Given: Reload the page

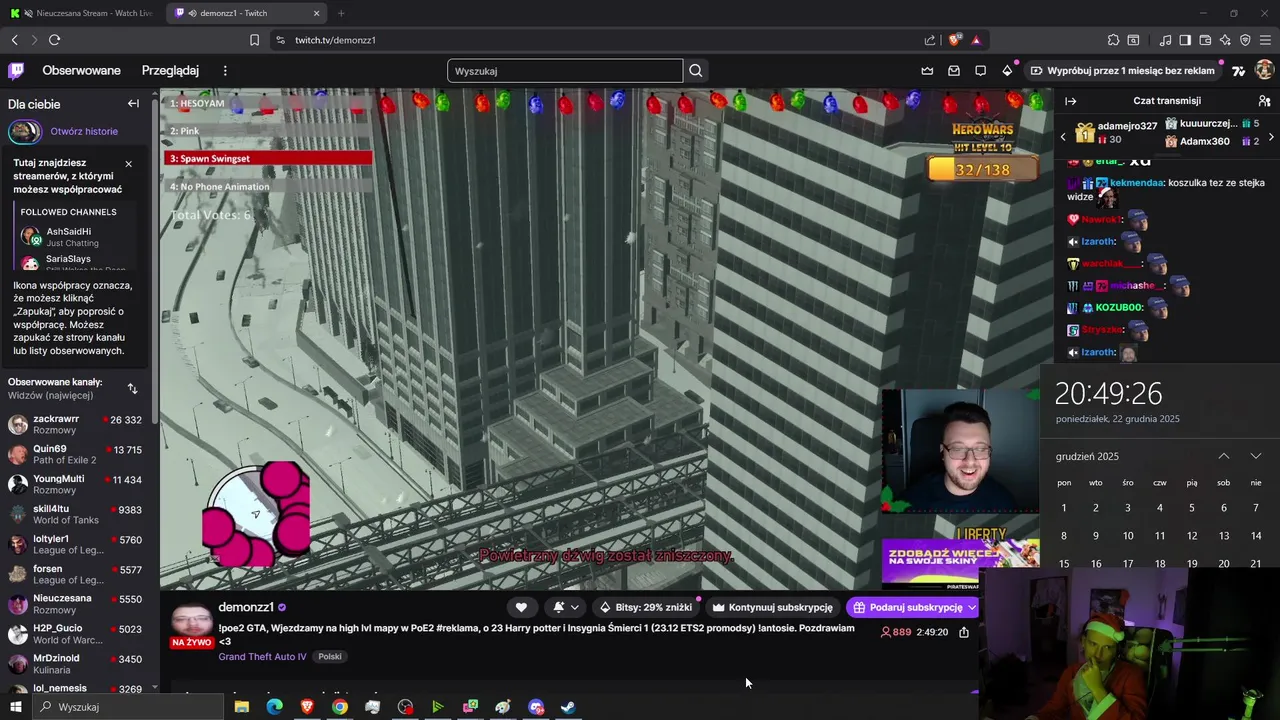Looking at the screenshot, I should [x=54, y=40].
